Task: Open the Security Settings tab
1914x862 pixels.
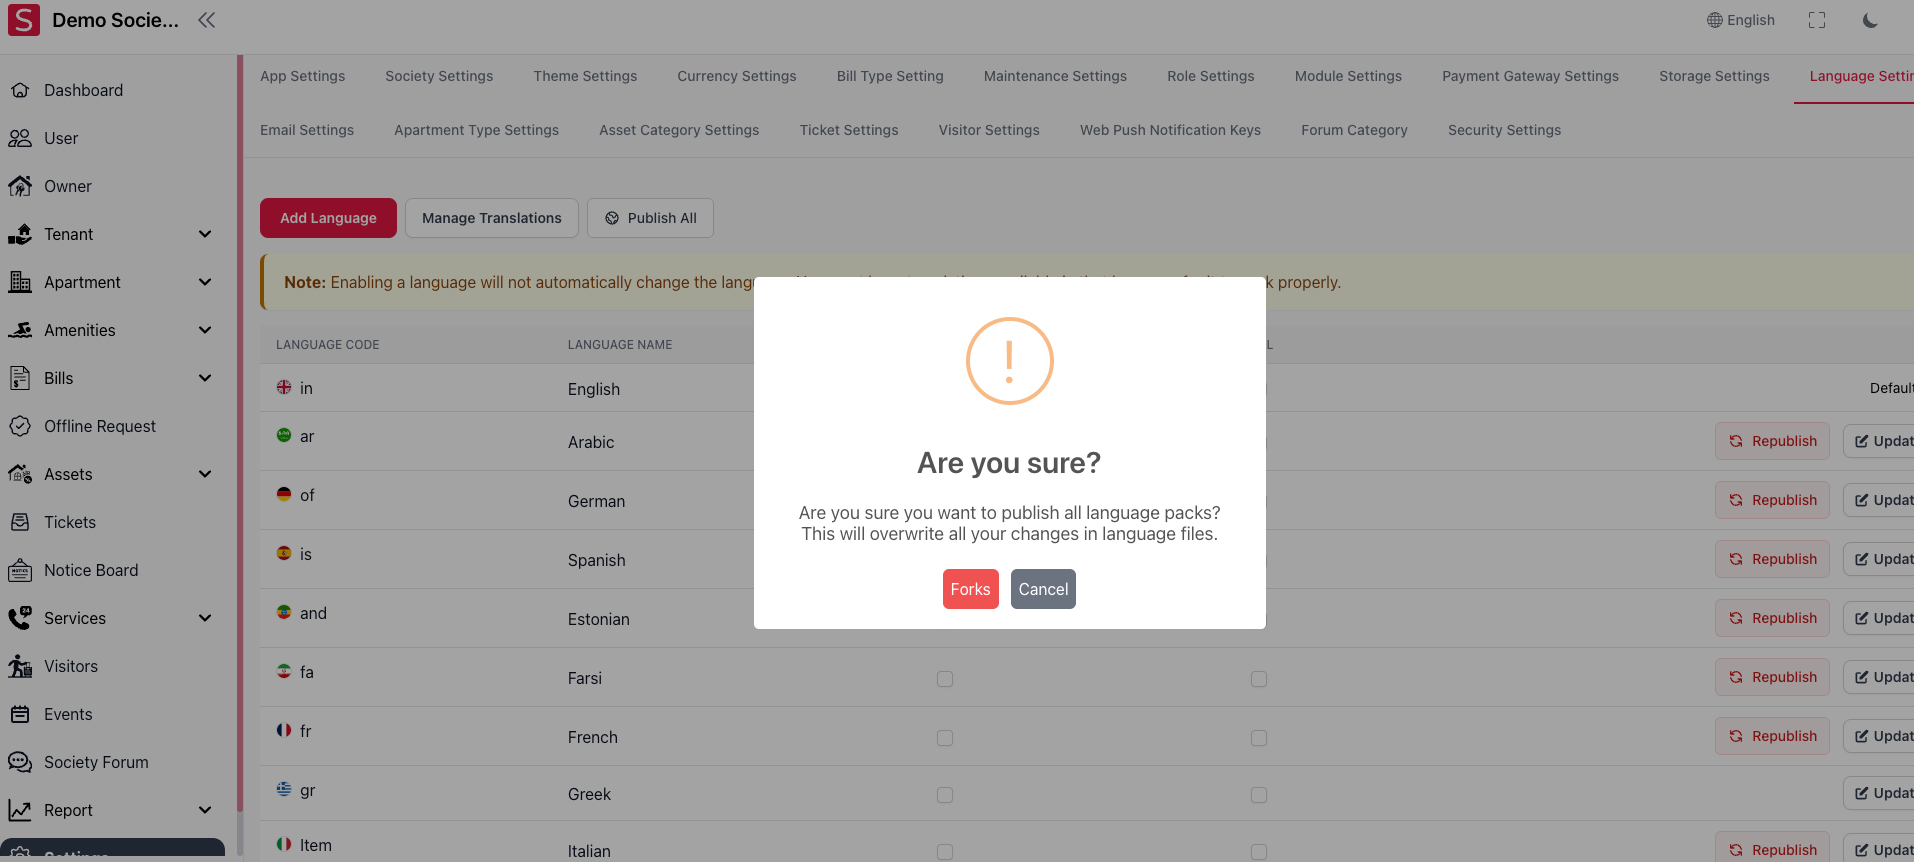Action: (1504, 130)
